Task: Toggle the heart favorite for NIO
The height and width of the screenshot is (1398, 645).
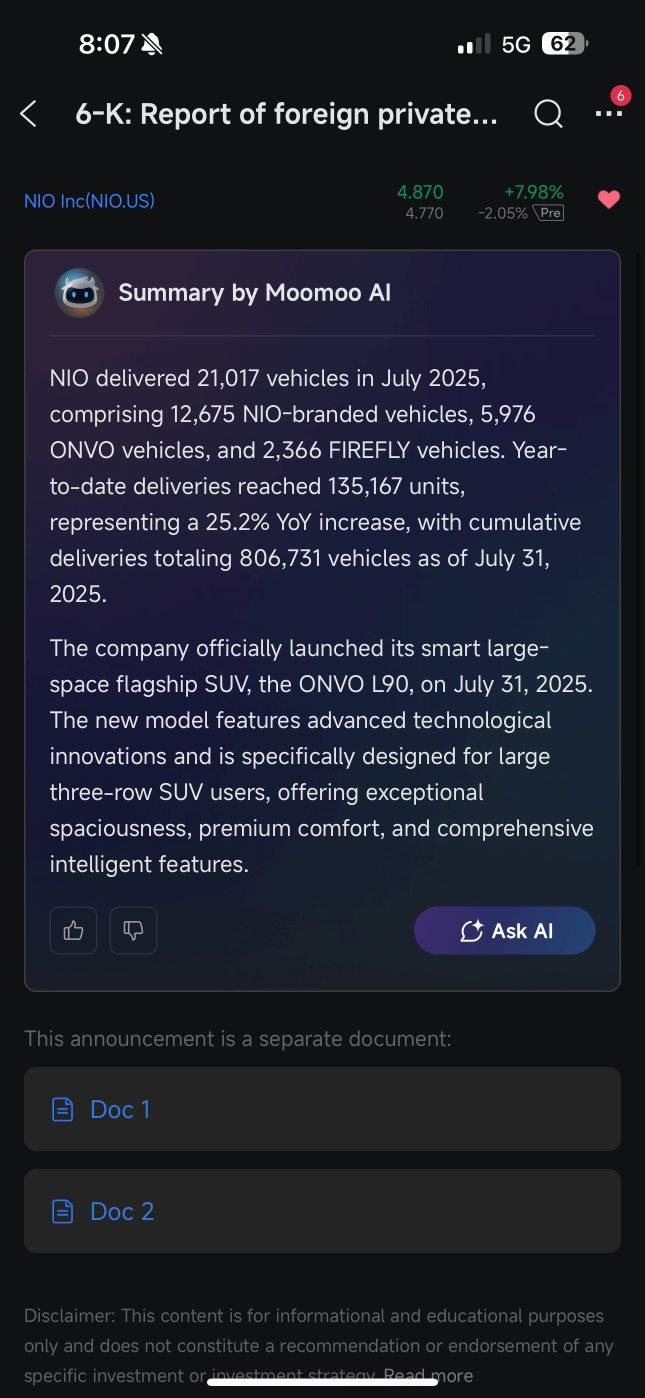Action: pos(609,200)
